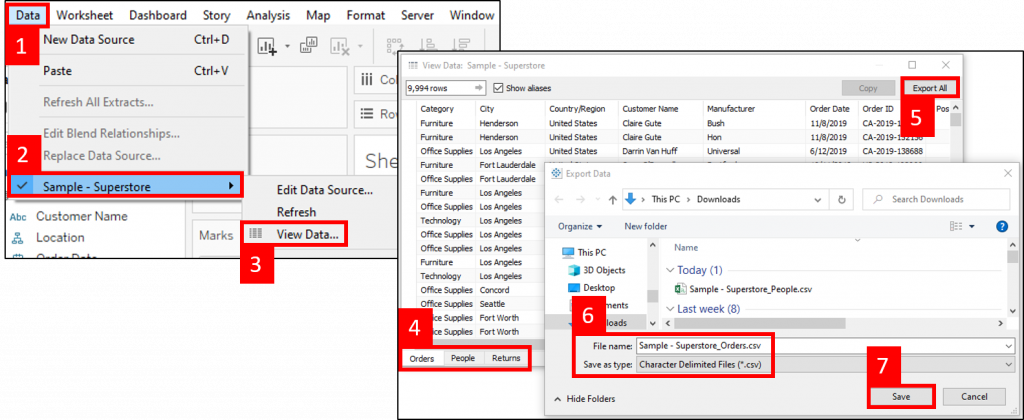The width and height of the screenshot is (1024, 420).
Task: Collapse the Today (1) group
Action: [x=670, y=270]
